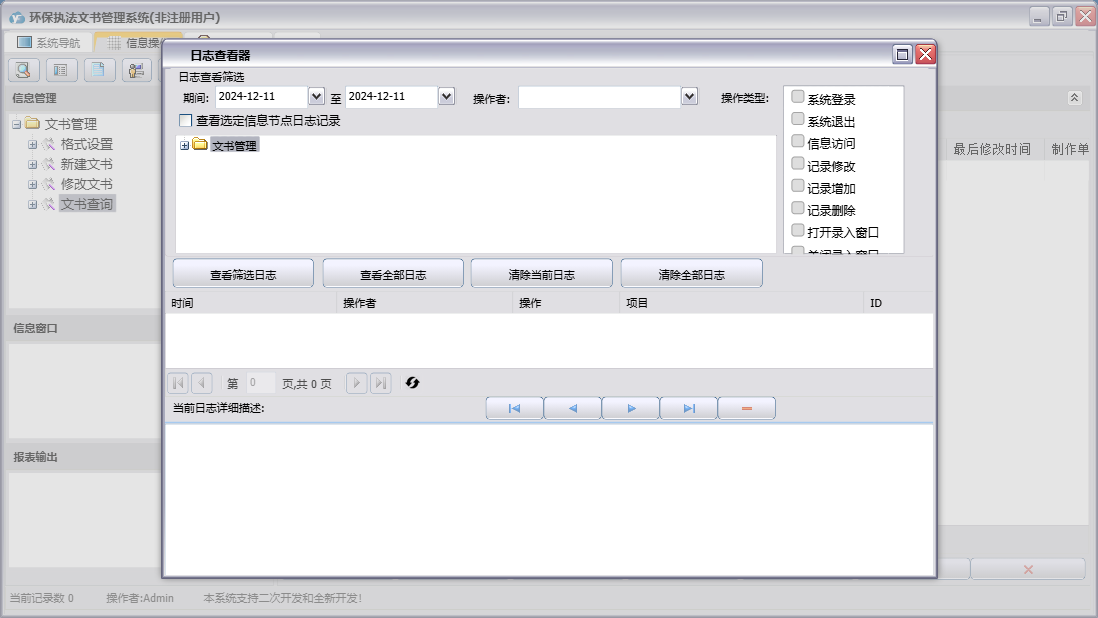Click the 格式设置 node icon in sidebar
This screenshot has height=618, width=1098.
[x=48, y=144]
